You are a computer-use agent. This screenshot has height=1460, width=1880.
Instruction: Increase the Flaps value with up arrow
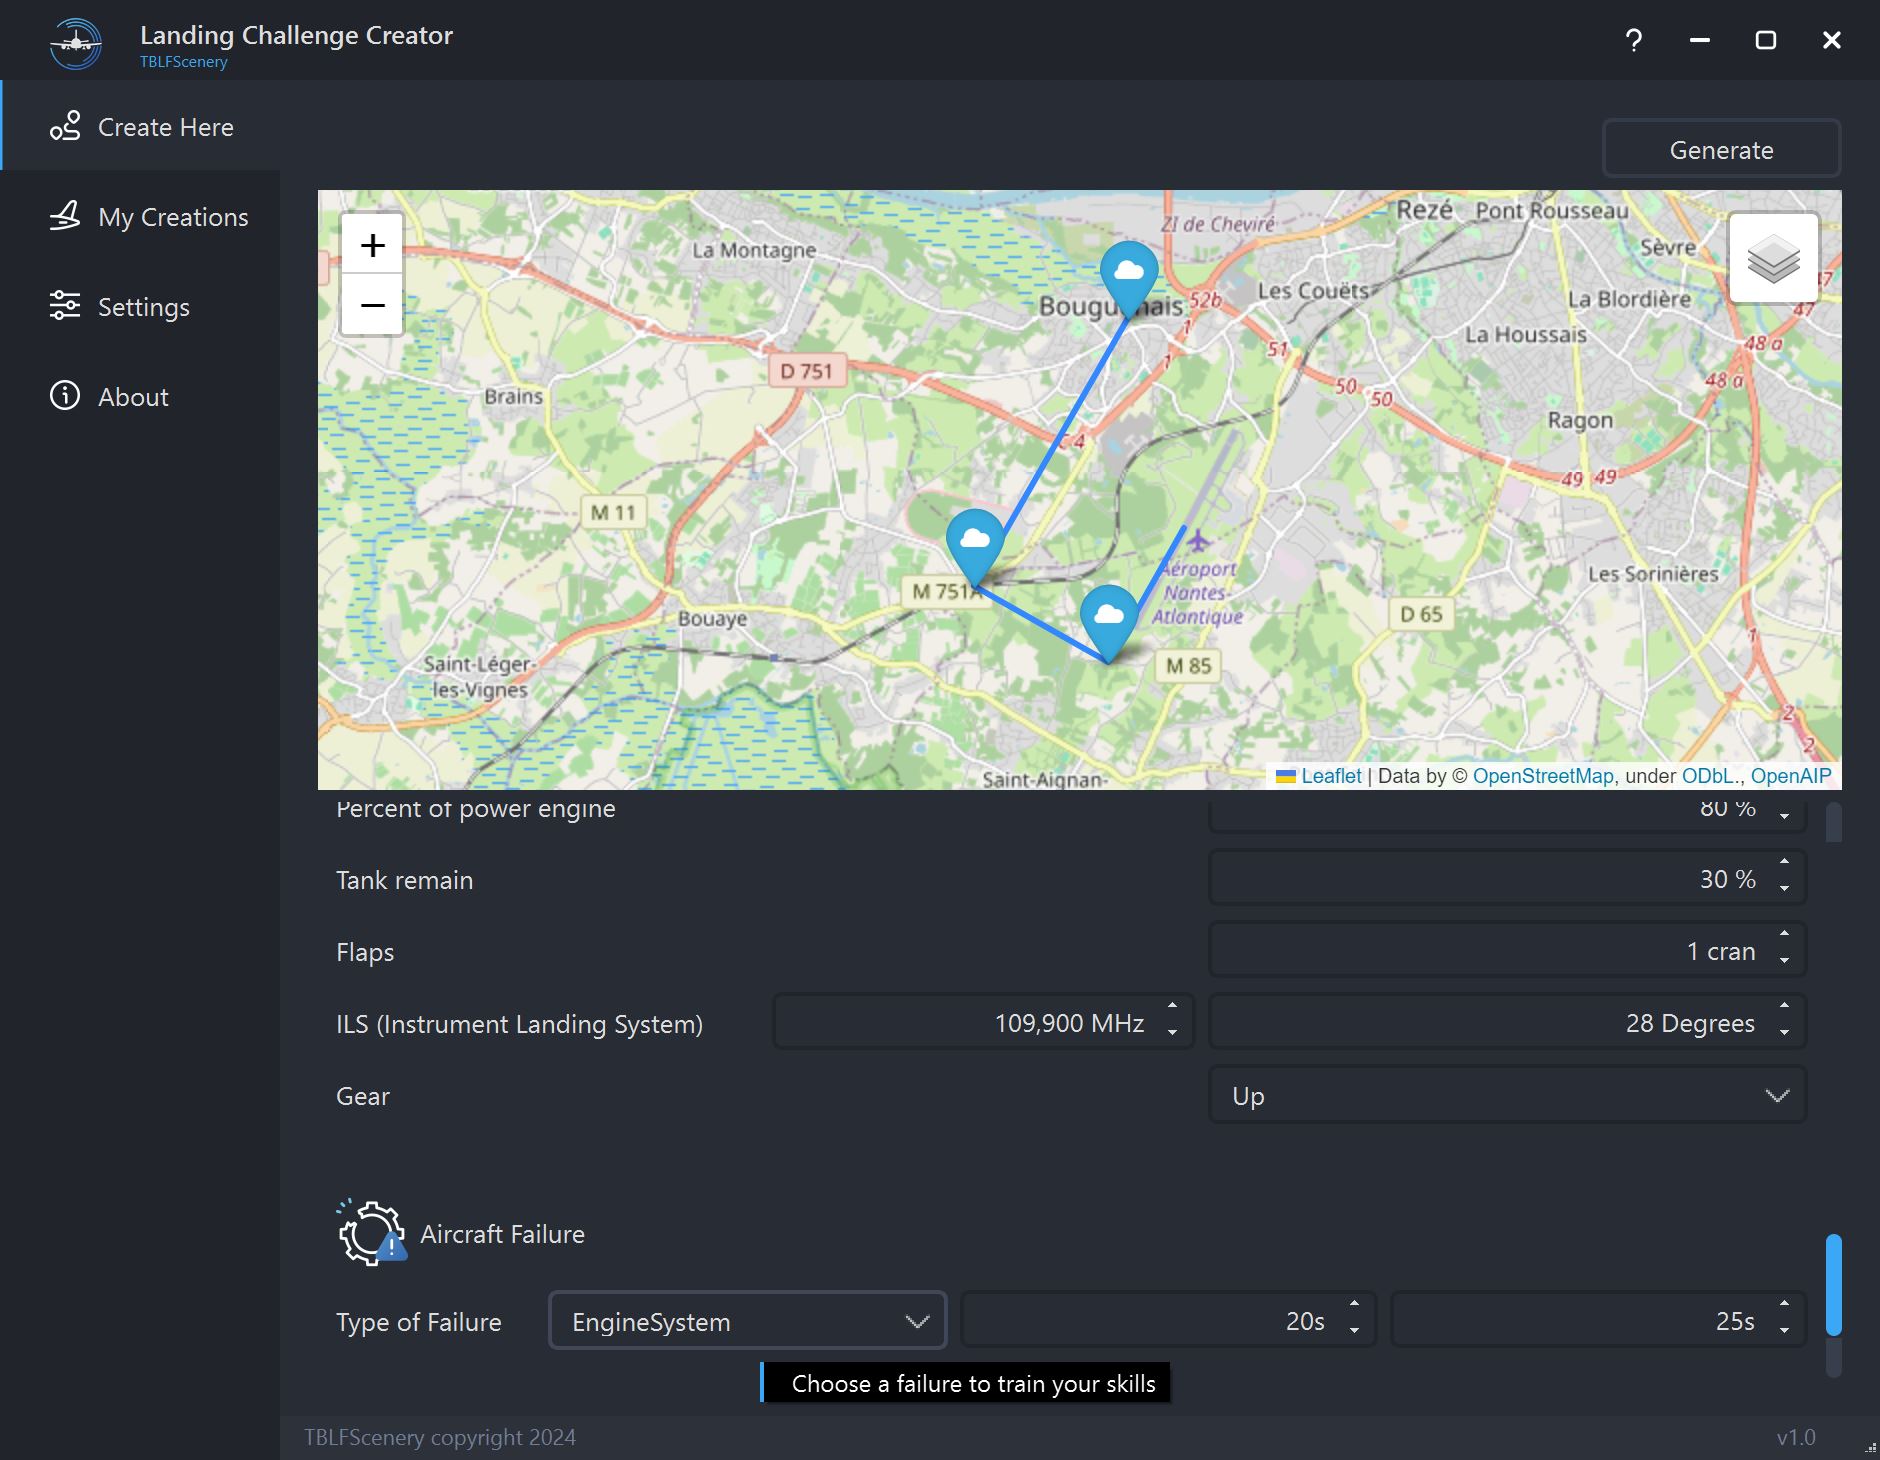[x=1784, y=933]
